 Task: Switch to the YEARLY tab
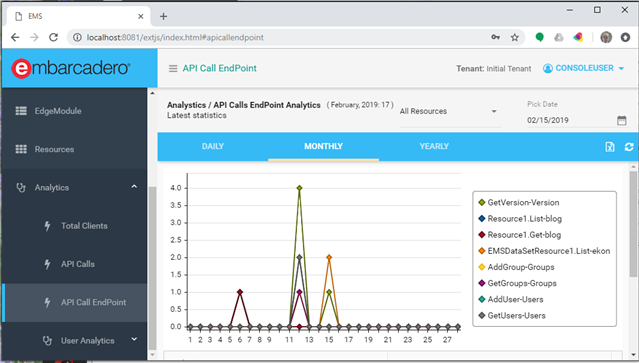click(434, 146)
